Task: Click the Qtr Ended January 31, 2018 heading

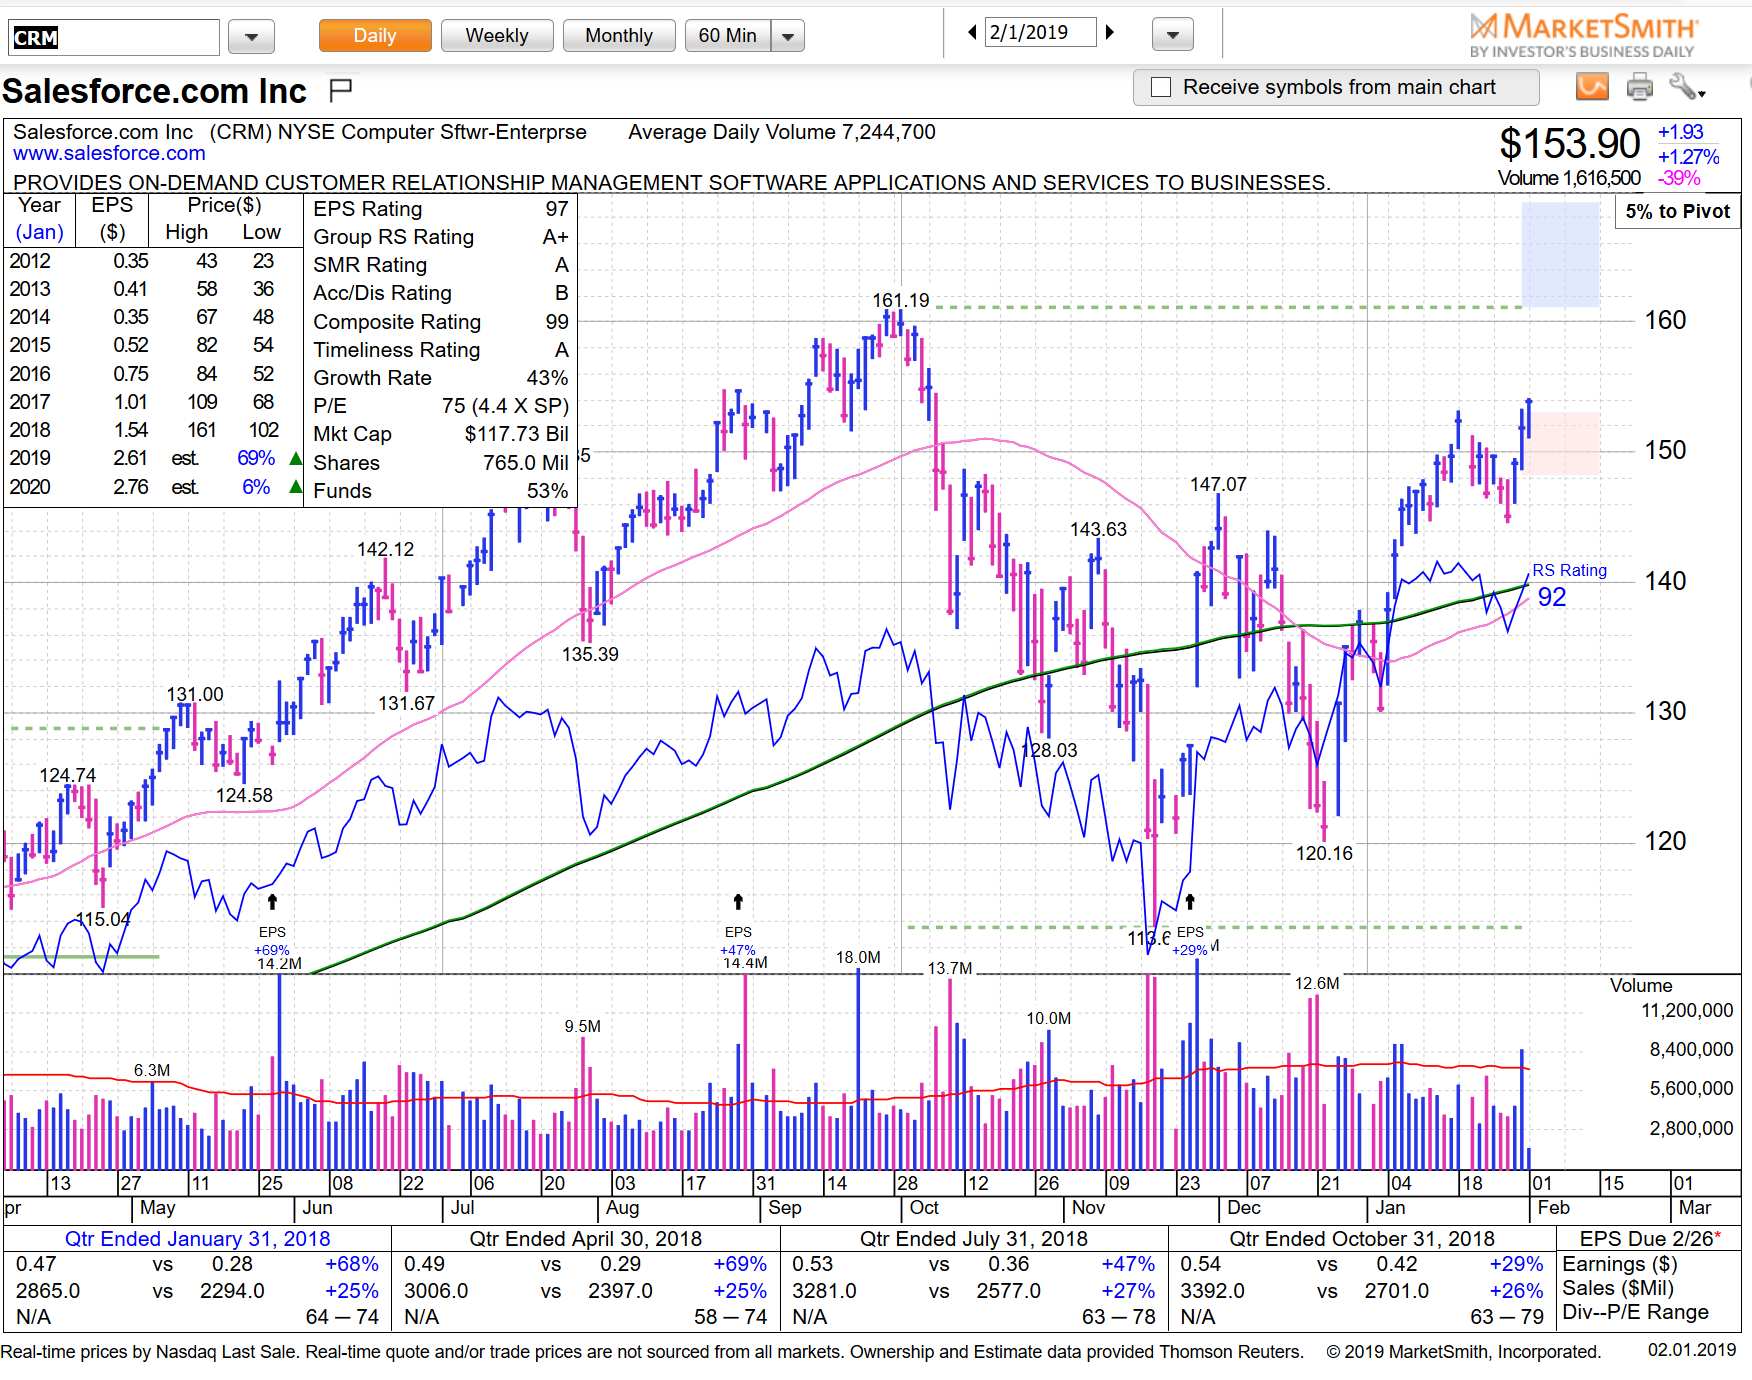Action: [x=197, y=1239]
